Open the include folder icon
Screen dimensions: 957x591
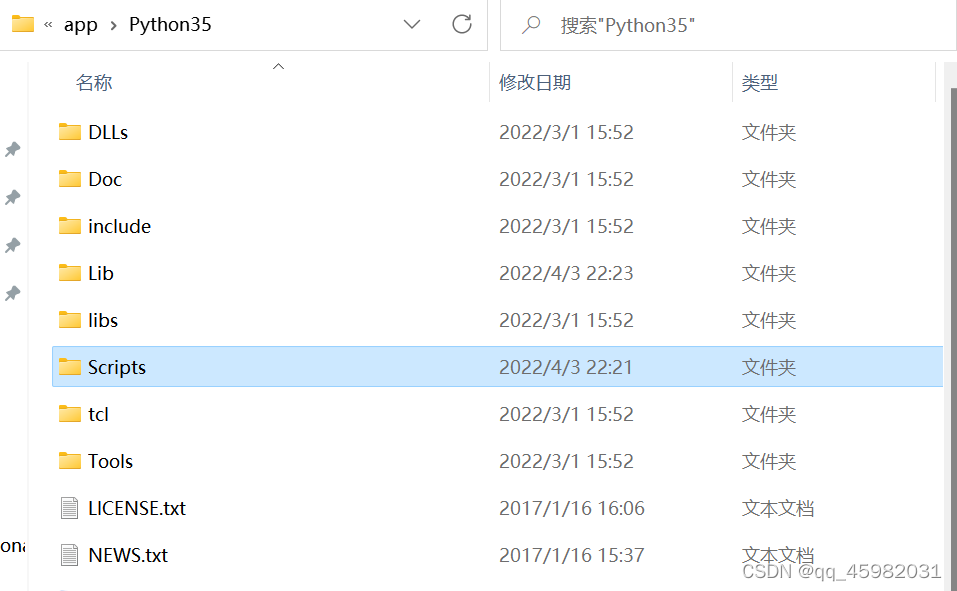coord(68,225)
